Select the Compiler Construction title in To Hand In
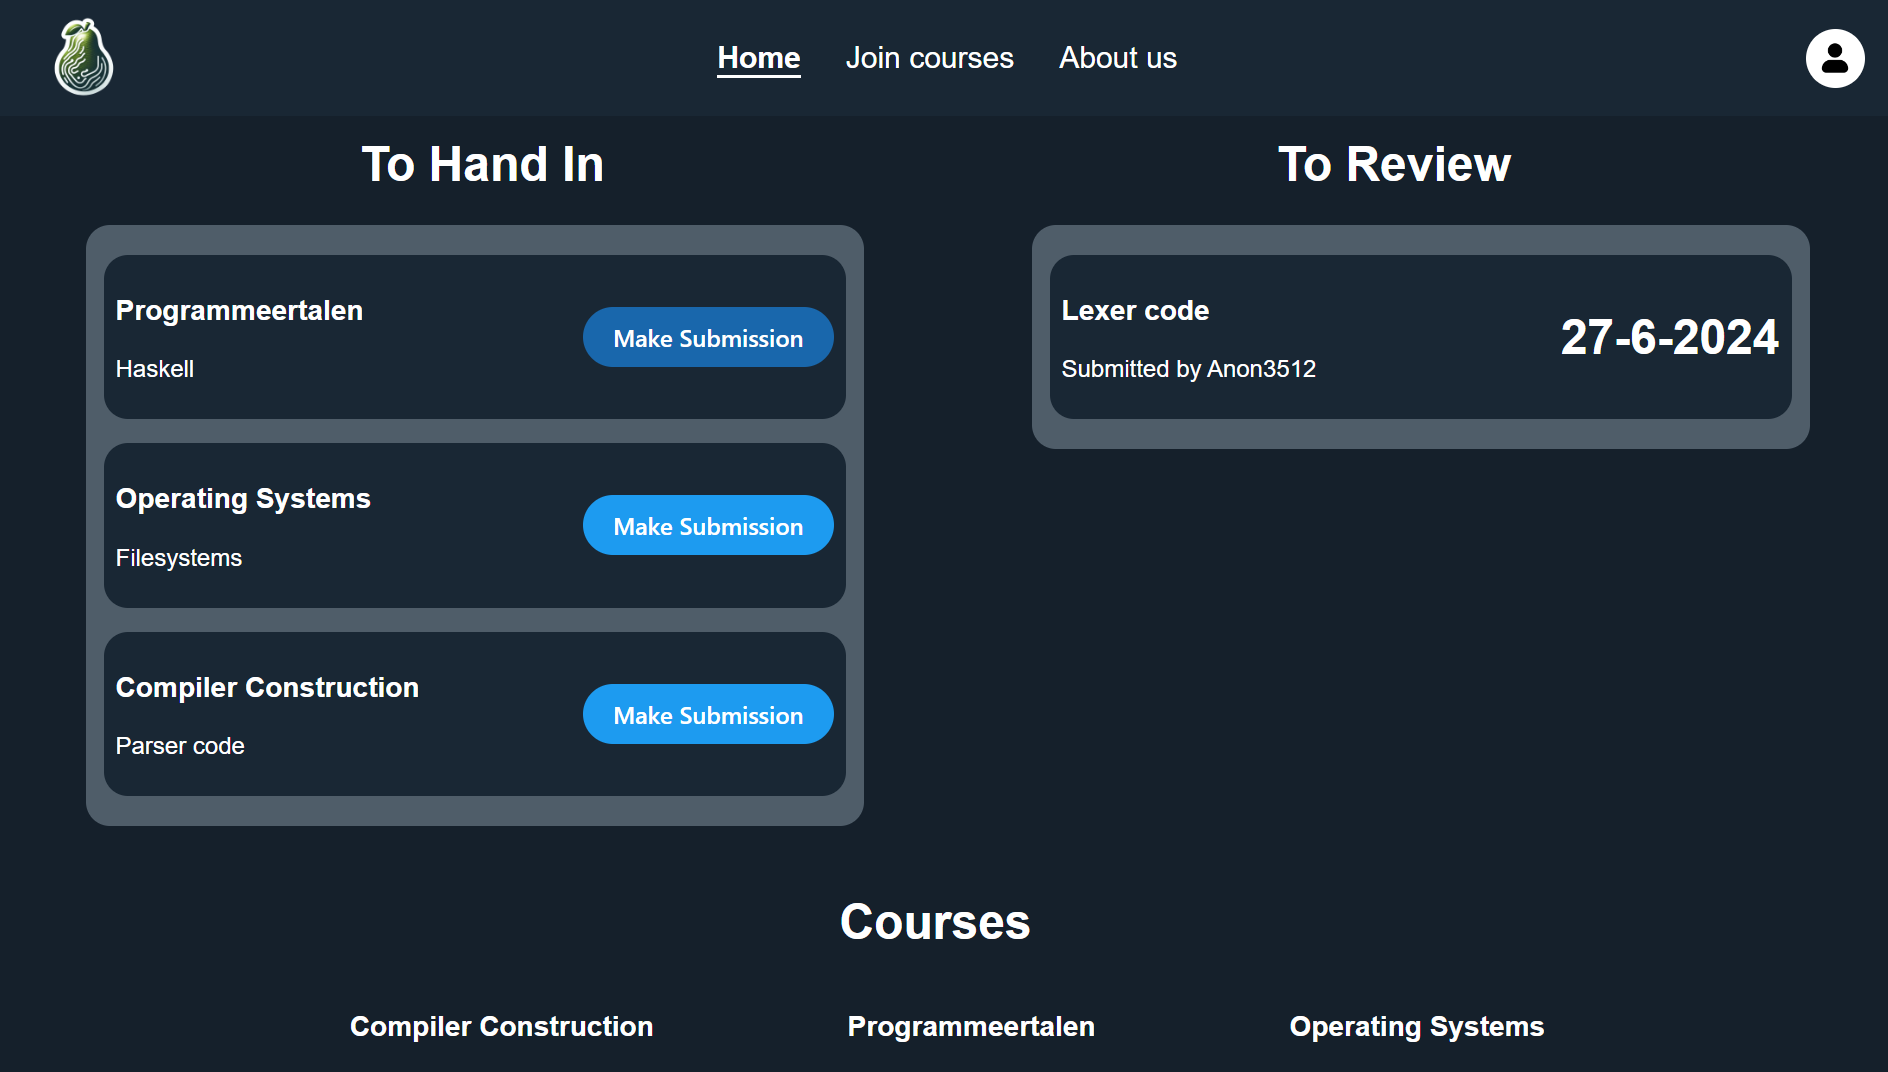 pos(267,688)
